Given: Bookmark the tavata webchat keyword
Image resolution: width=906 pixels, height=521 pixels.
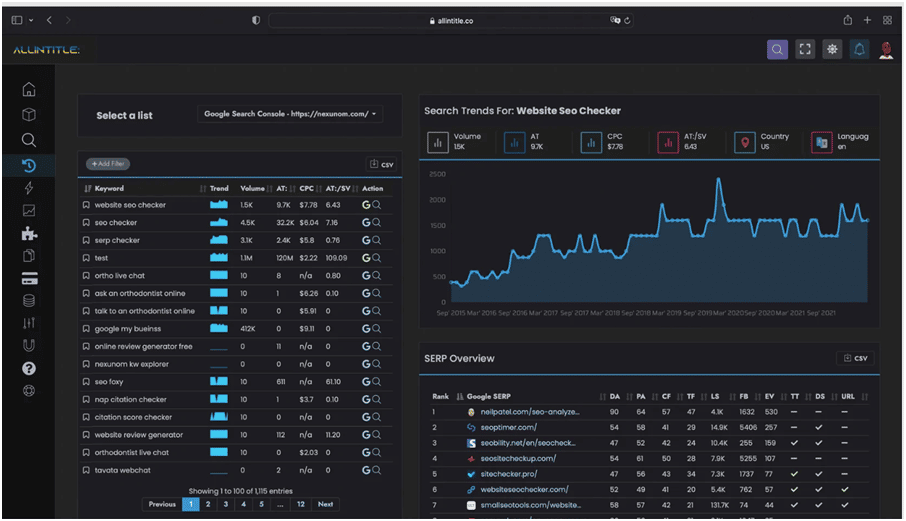Looking at the screenshot, I should point(86,470).
